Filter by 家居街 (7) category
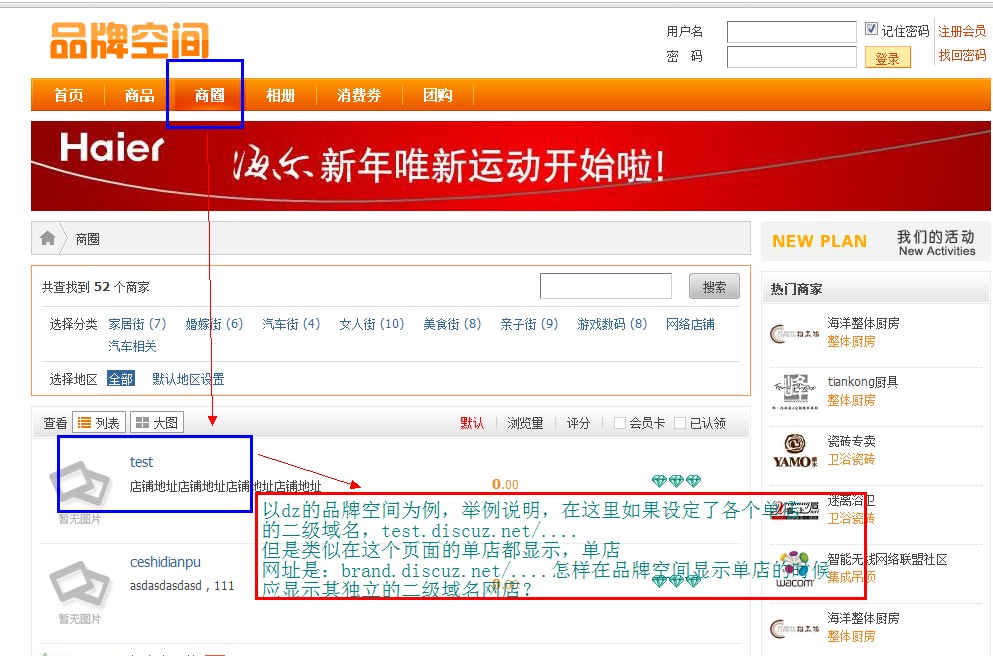 pyautogui.click(x=137, y=324)
